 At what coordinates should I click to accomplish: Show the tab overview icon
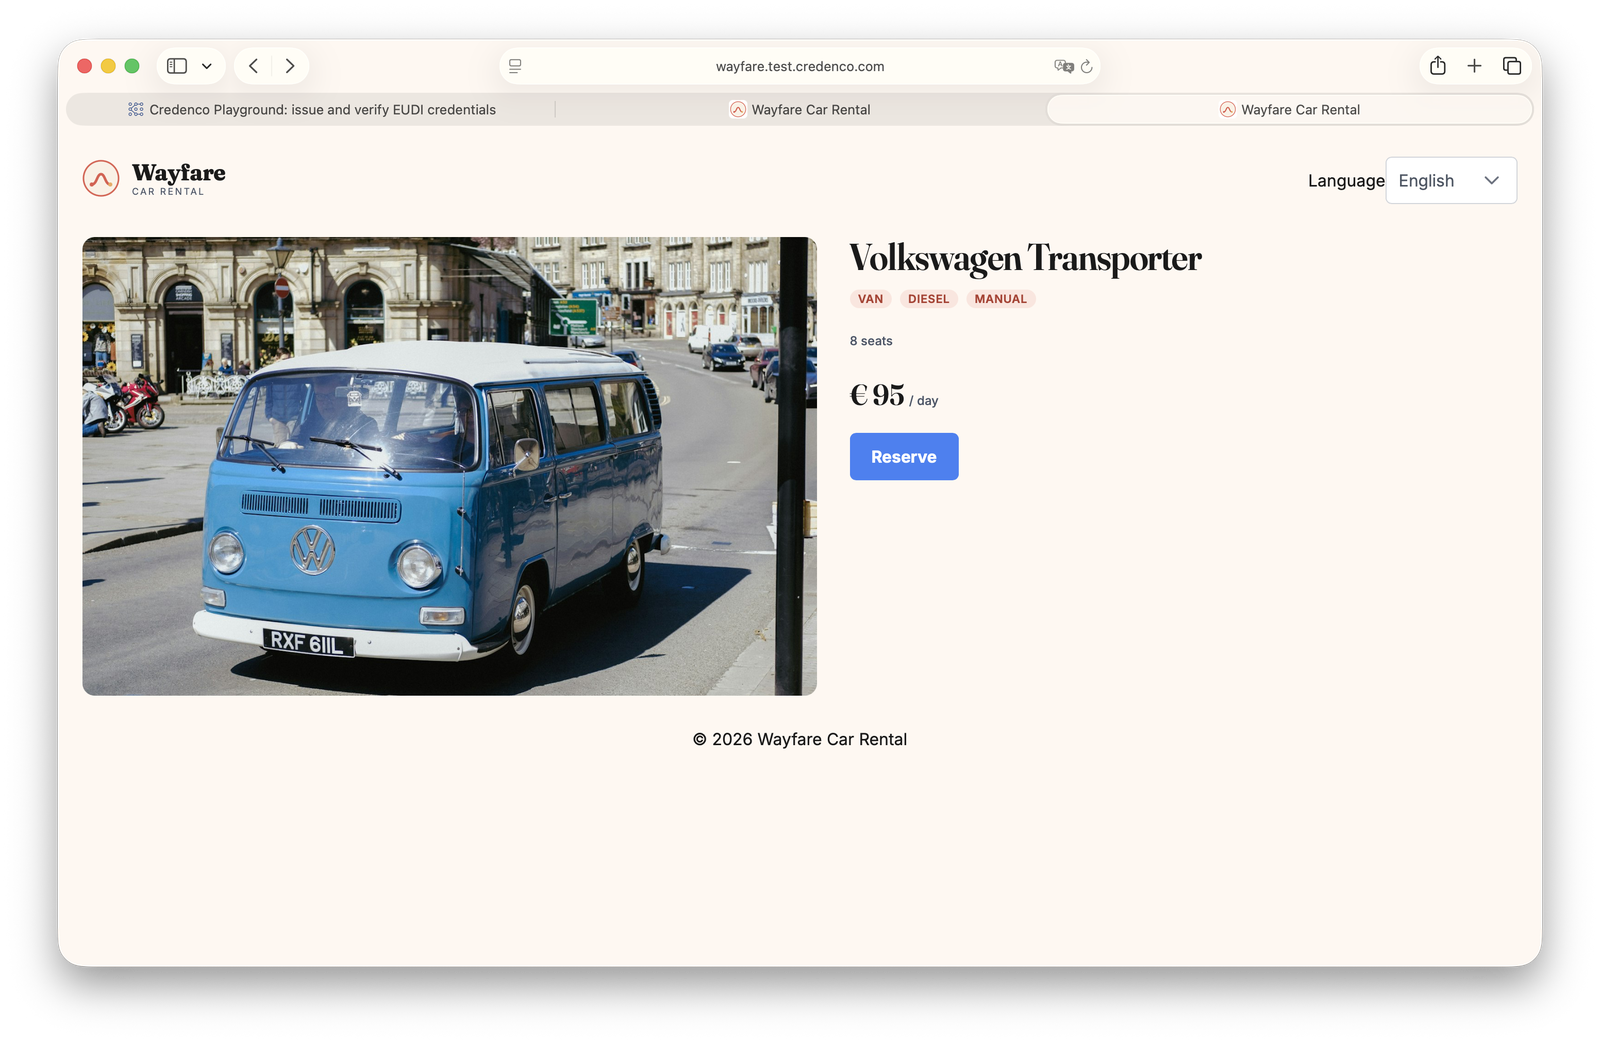click(x=1512, y=66)
